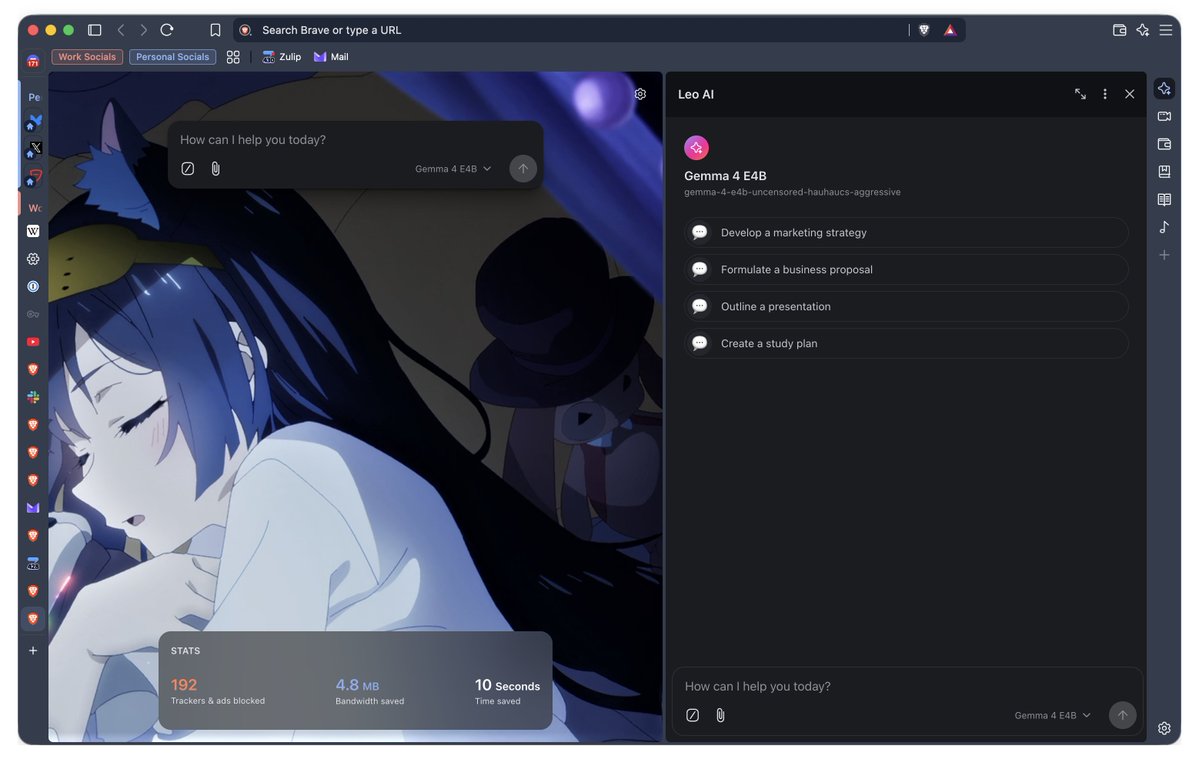Open the Brave main hamburger menu
This screenshot has width=1199, height=766.
pyautogui.click(x=1165, y=30)
